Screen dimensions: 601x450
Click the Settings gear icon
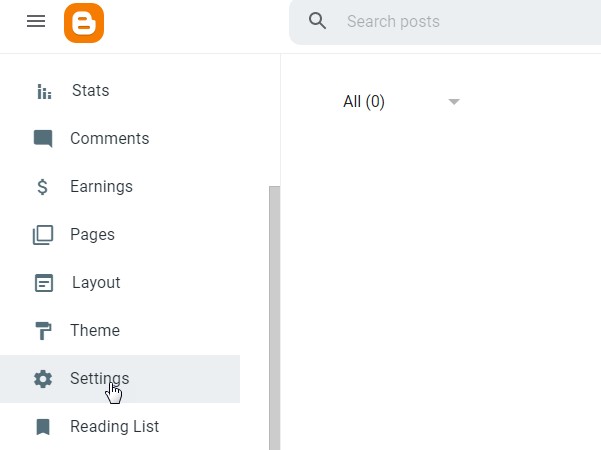coord(43,379)
